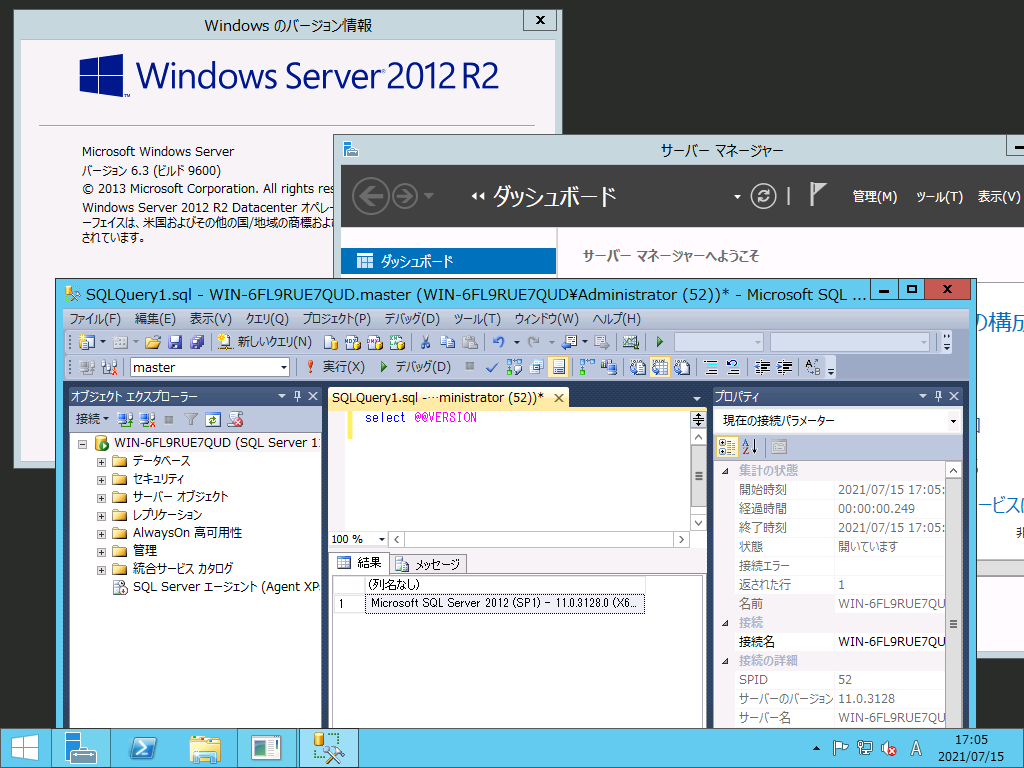Toggle Results to Grid mode

558,367
